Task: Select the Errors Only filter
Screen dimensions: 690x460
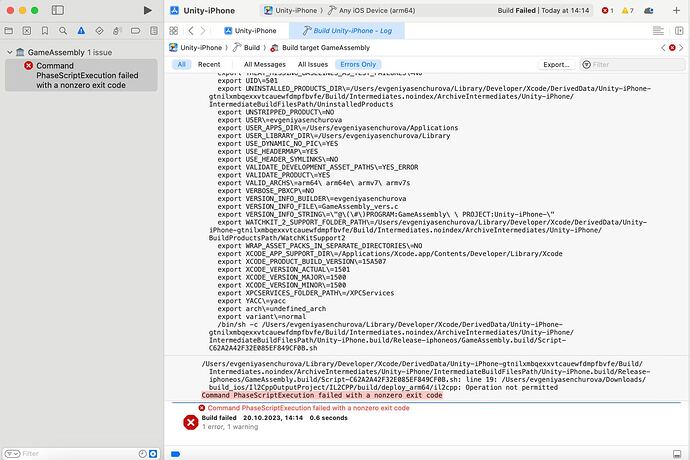Action: click(x=358, y=64)
